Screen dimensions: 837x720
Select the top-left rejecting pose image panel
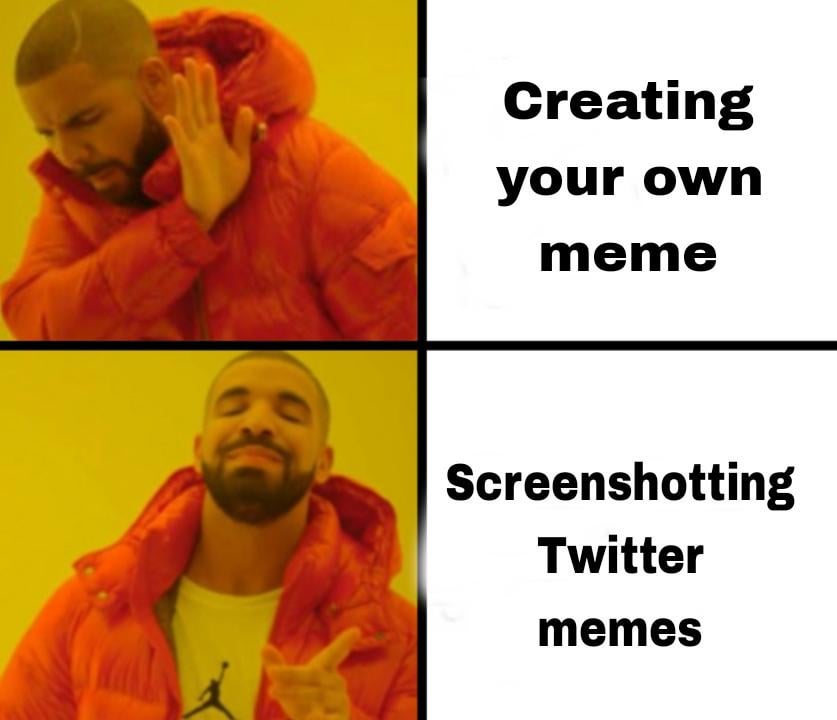coord(208,170)
